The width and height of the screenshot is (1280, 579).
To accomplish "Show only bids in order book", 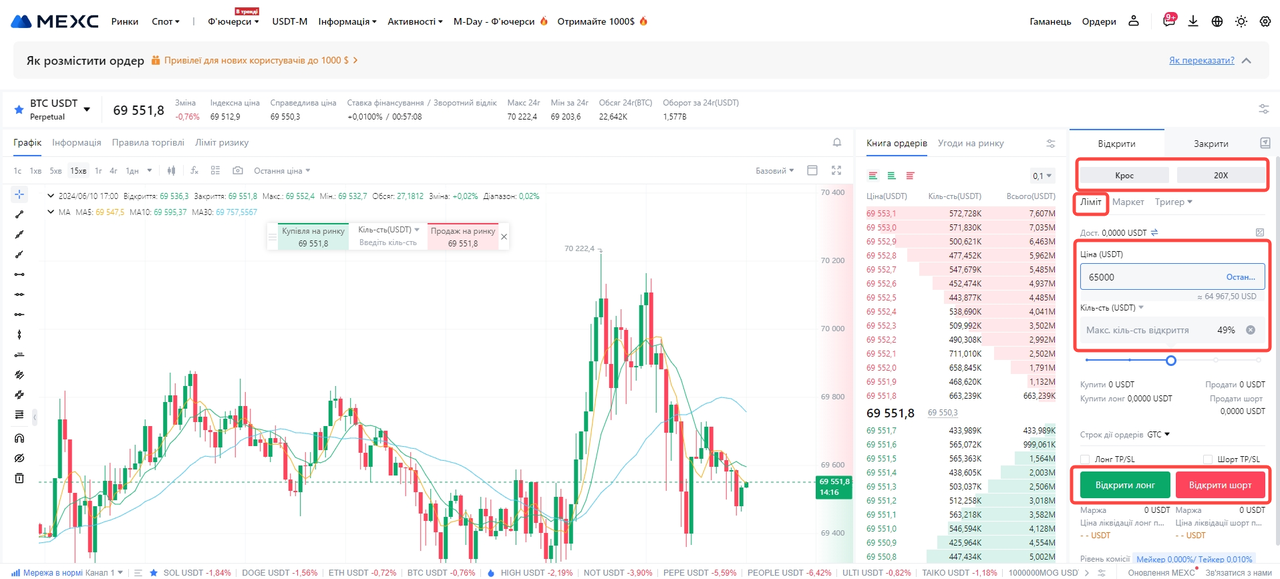I will click(x=891, y=175).
